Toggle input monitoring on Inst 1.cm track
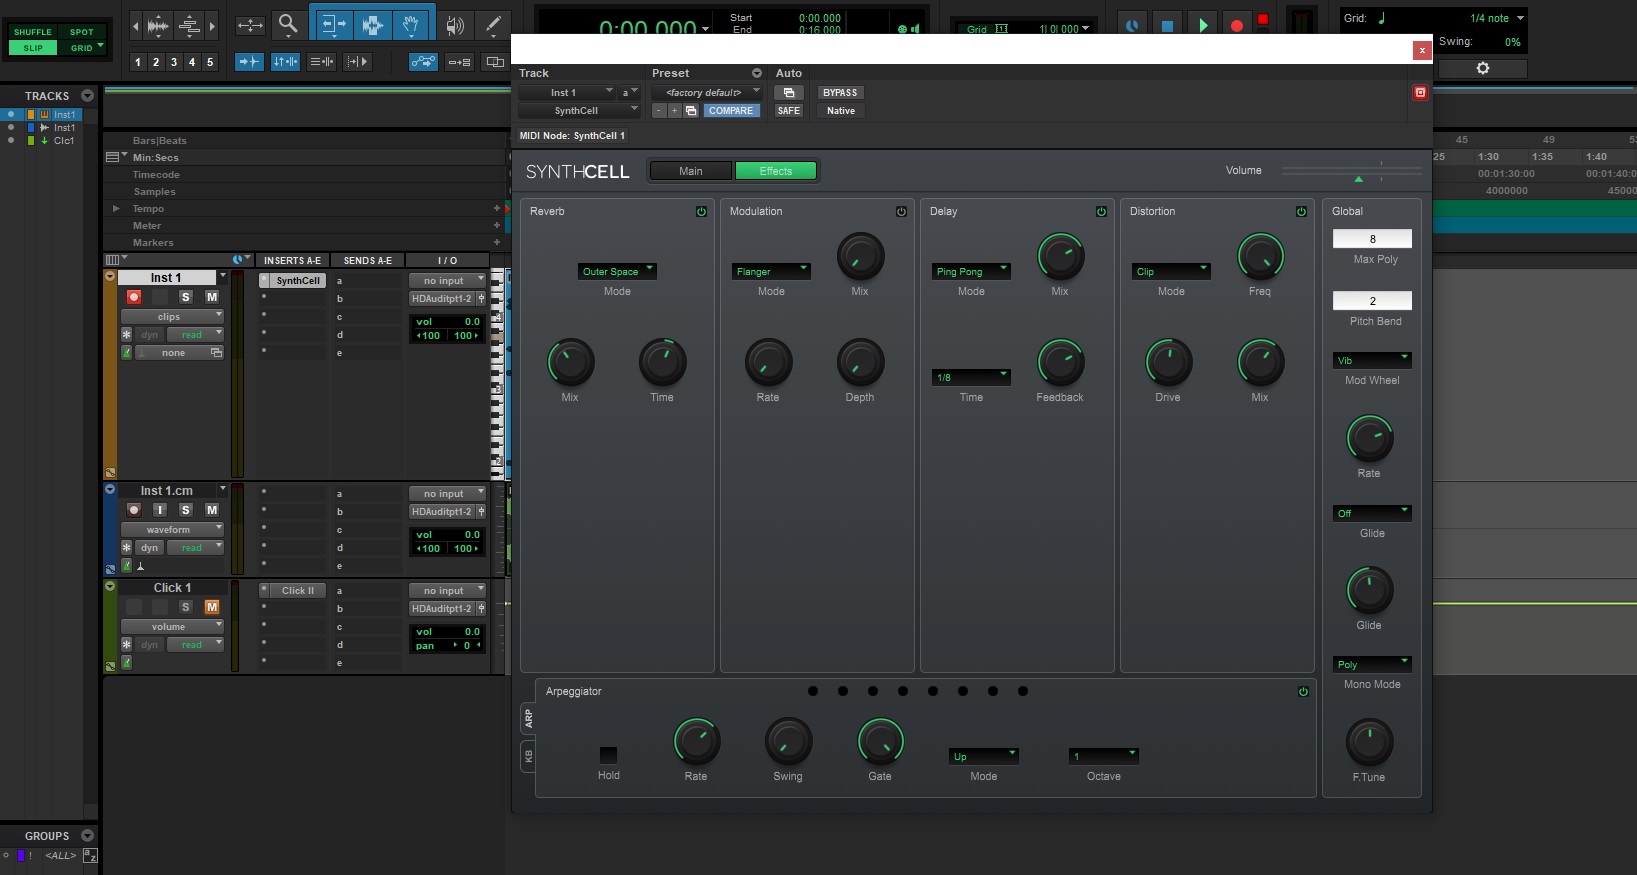Screen dimensions: 1637x875 click(x=160, y=510)
